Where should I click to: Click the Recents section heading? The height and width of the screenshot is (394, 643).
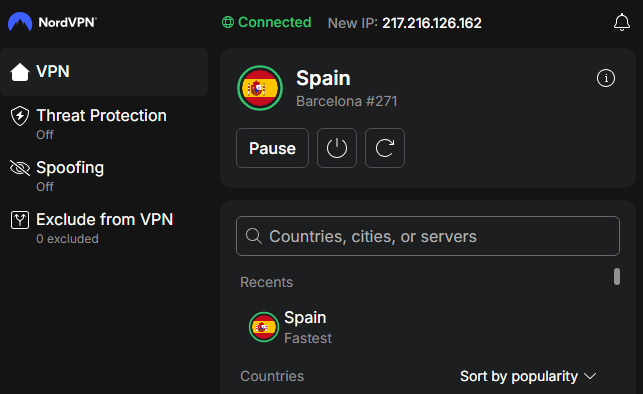[267, 282]
